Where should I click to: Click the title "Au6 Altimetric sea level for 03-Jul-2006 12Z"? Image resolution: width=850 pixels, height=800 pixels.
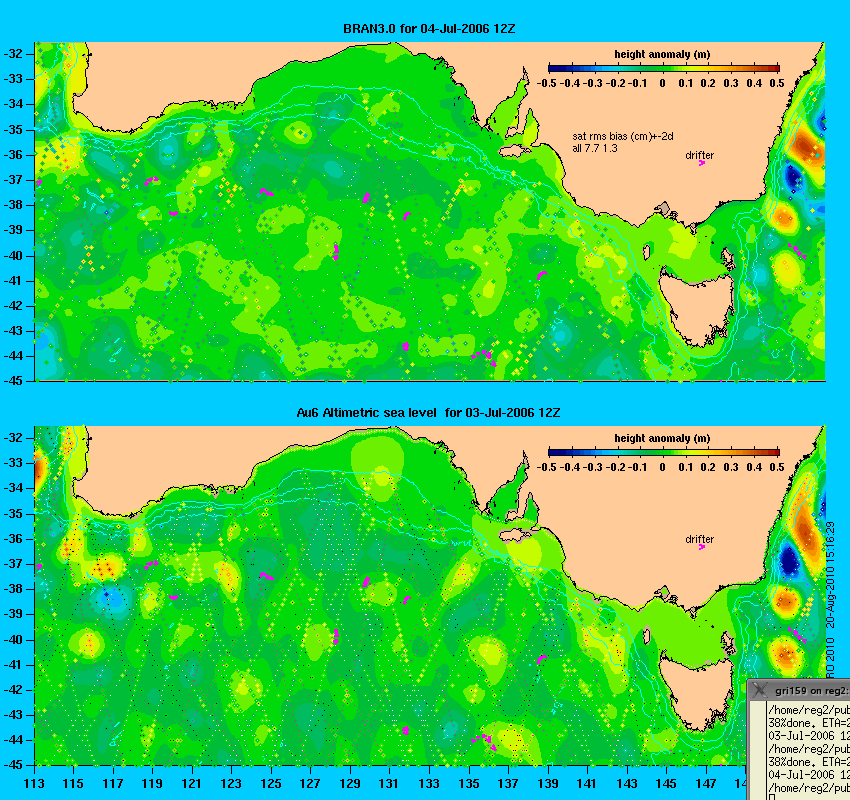click(x=428, y=412)
